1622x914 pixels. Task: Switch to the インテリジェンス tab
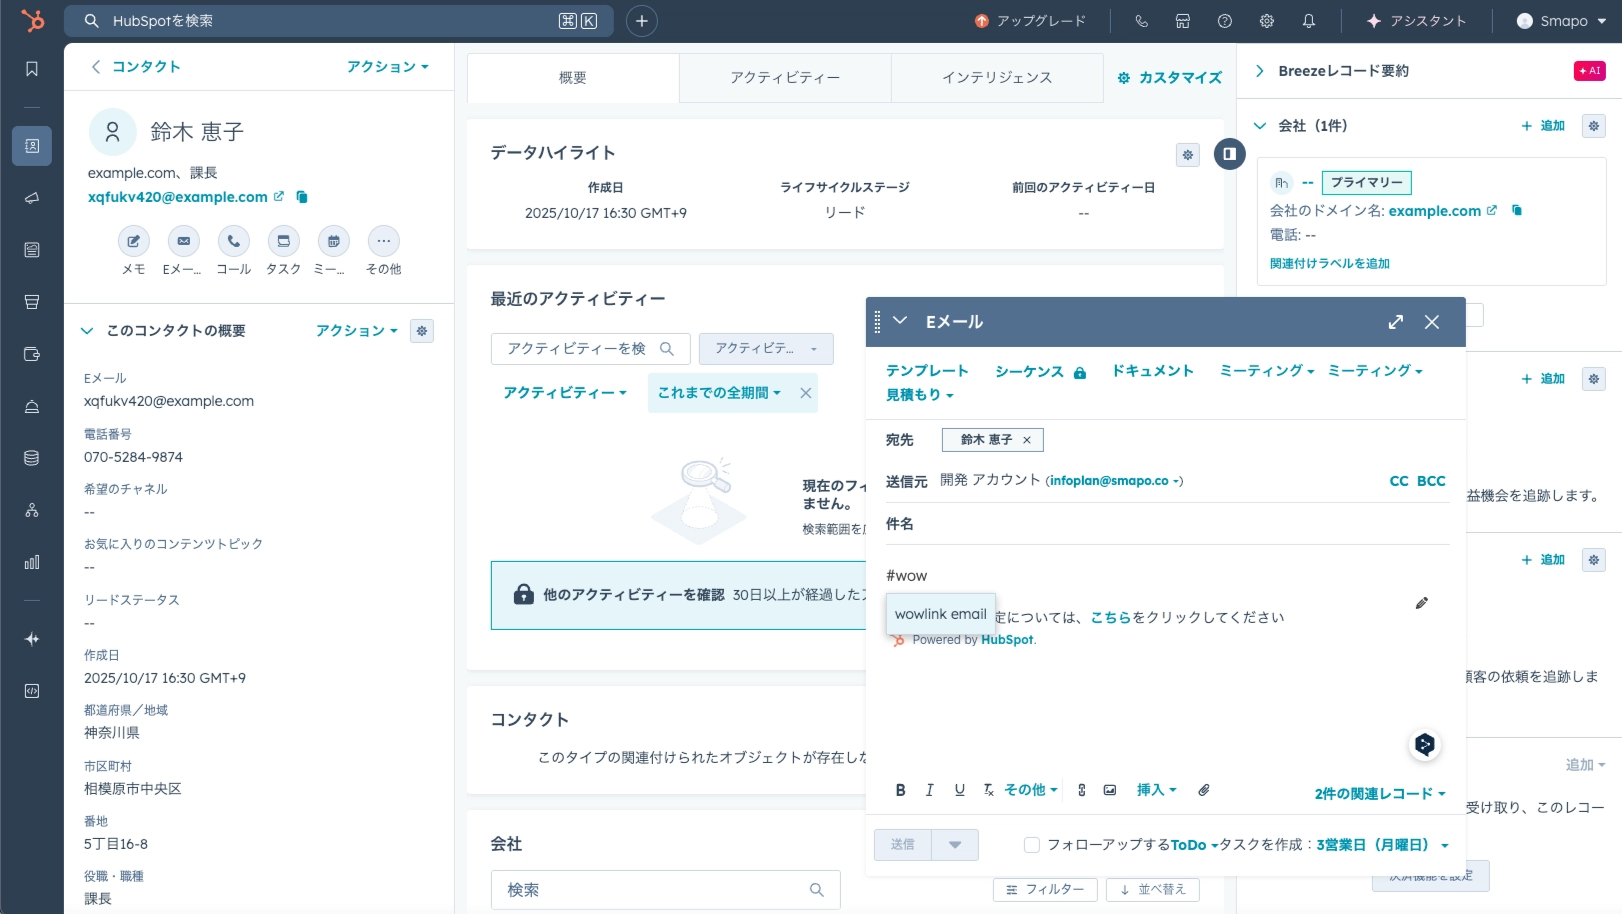(x=997, y=78)
